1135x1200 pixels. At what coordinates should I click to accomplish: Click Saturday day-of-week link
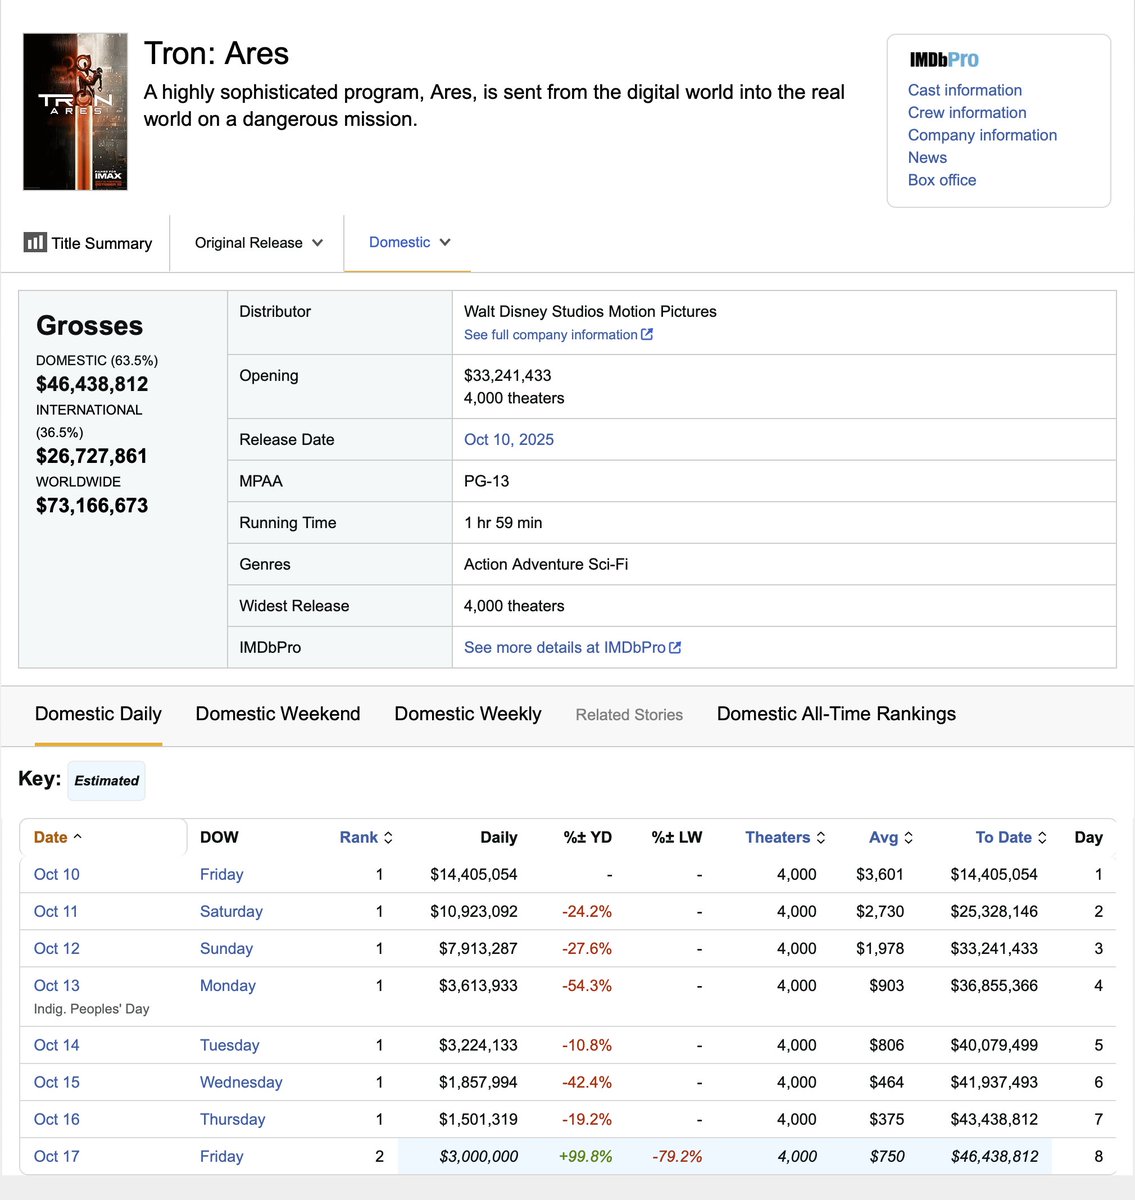[231, 911]
